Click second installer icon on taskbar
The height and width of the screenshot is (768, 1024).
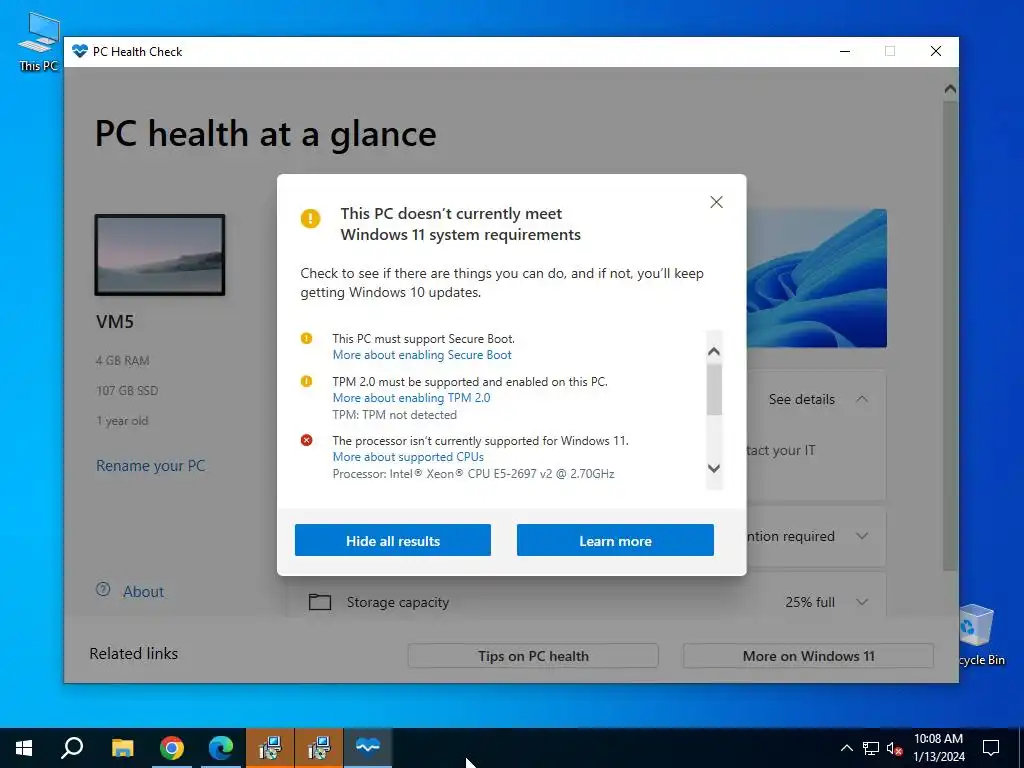(x=319, y=748)
